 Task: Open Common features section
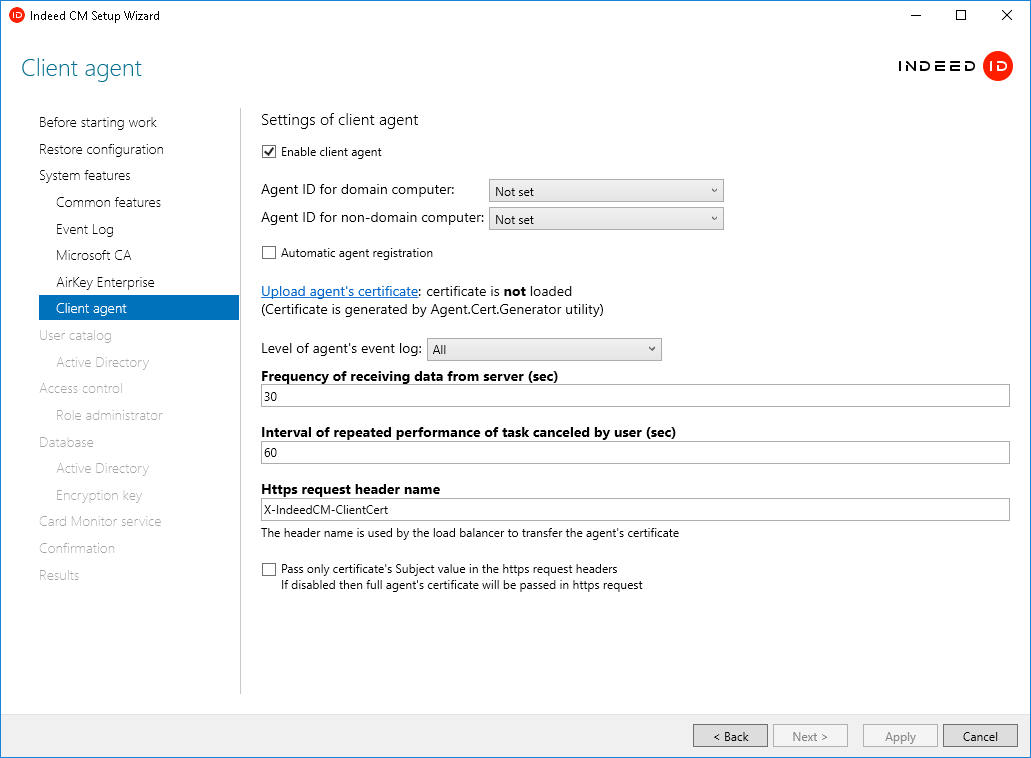click(108, 202)
